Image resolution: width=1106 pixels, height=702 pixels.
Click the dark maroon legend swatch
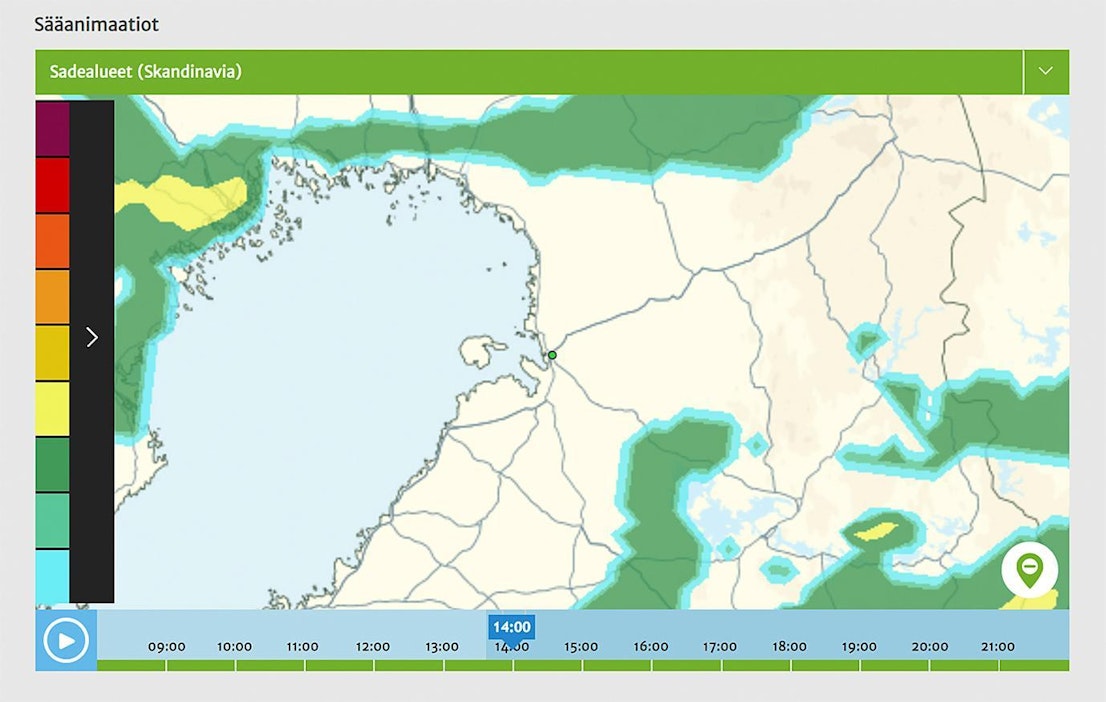pos(52,128)
